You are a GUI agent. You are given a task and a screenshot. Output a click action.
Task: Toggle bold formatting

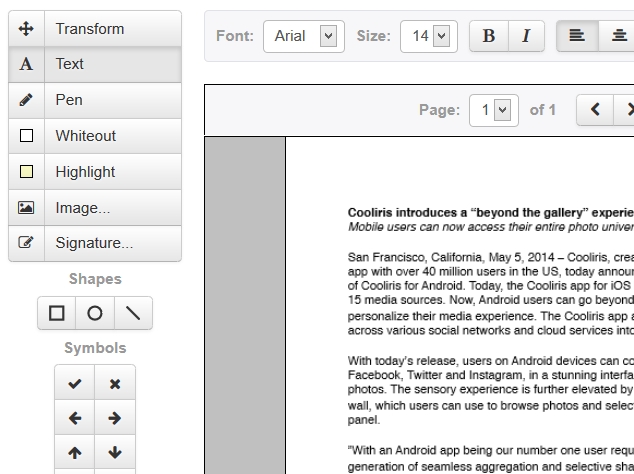pyautogui.click(x=489, y=36)
